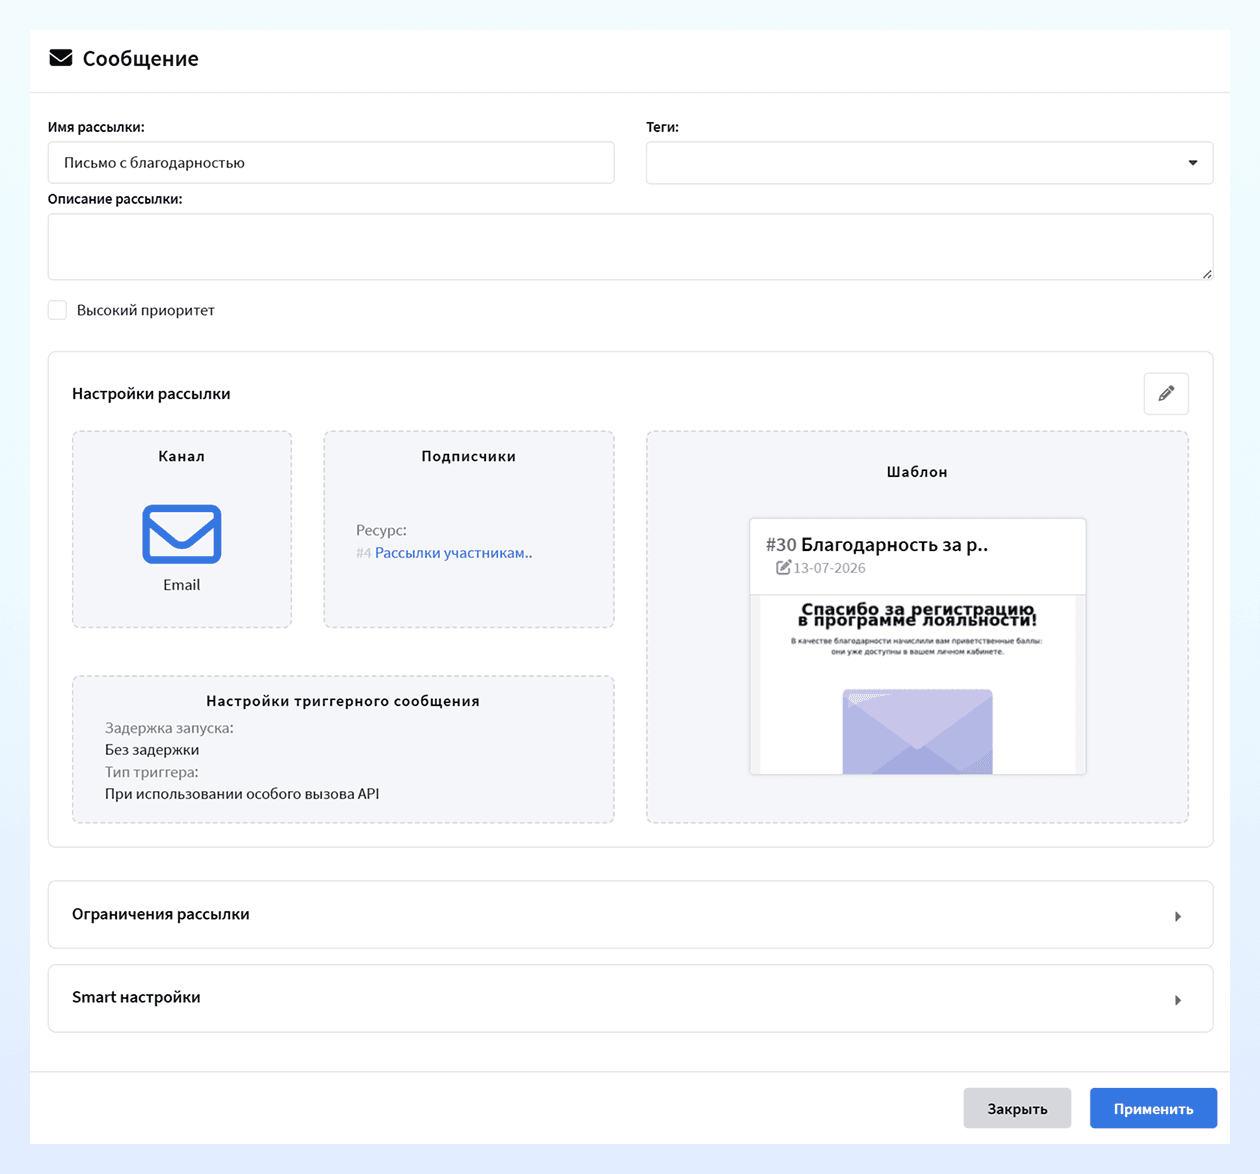Click the Настройки триггерного сообщения block
The width and height of the screenshot is (1260, 1174).
point(343,749)
